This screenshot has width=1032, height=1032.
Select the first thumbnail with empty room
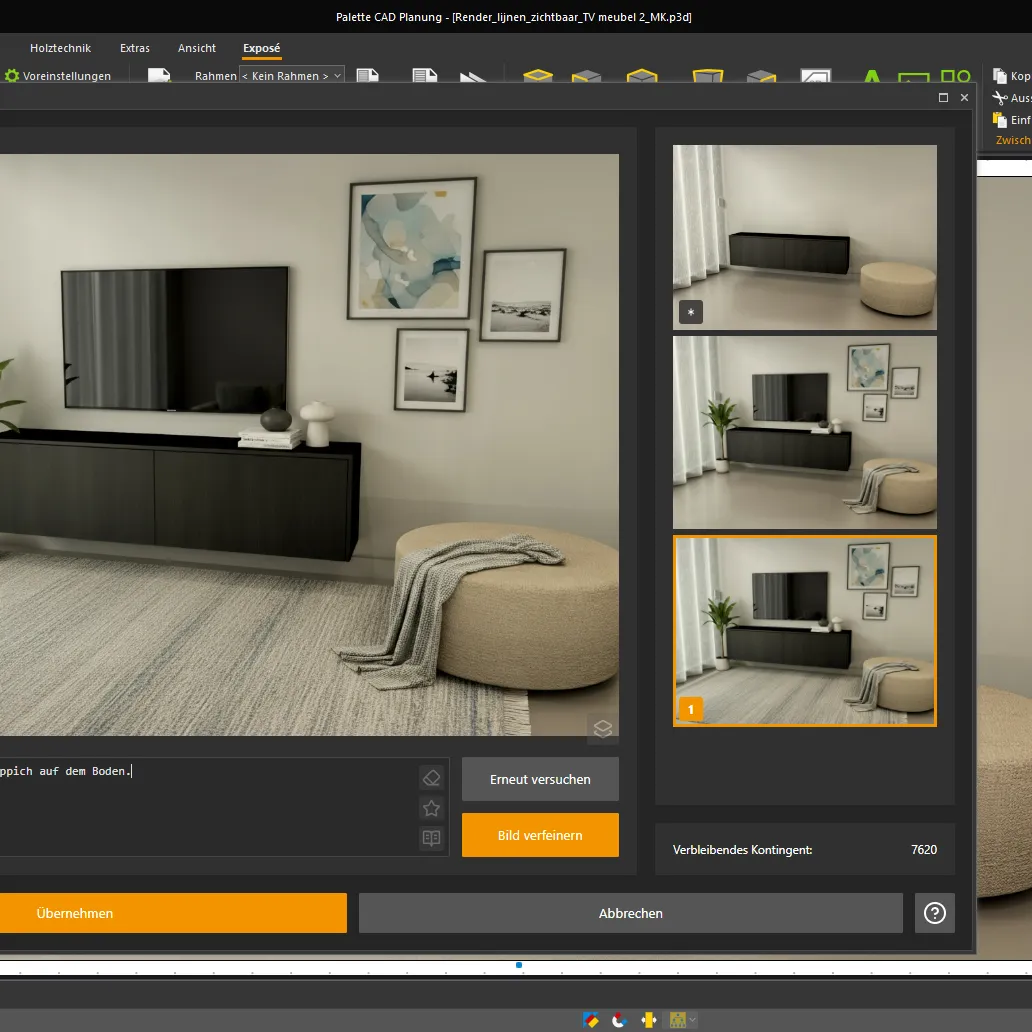point(804,237)
